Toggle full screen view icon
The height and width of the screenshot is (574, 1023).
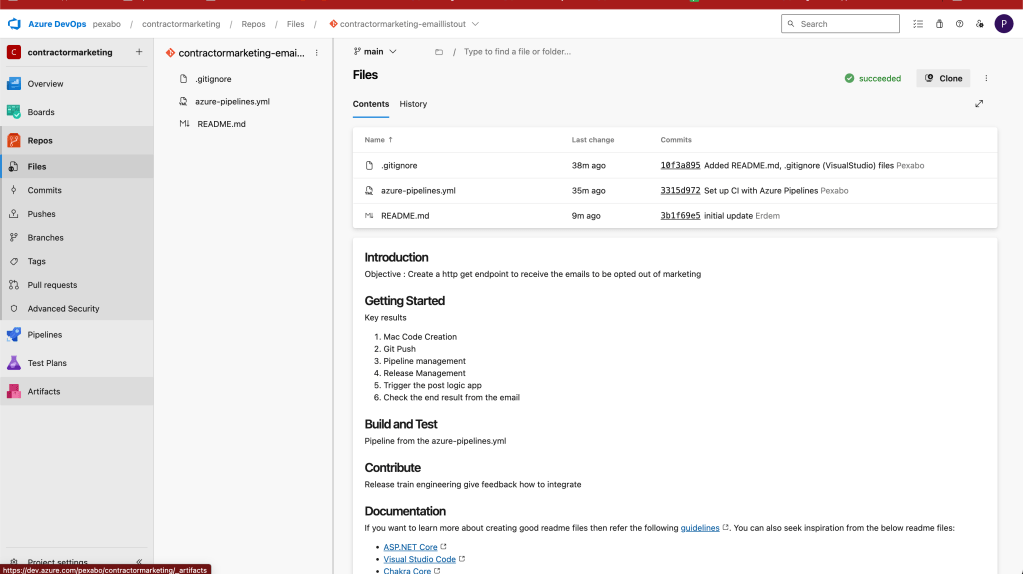click(979, 104)
